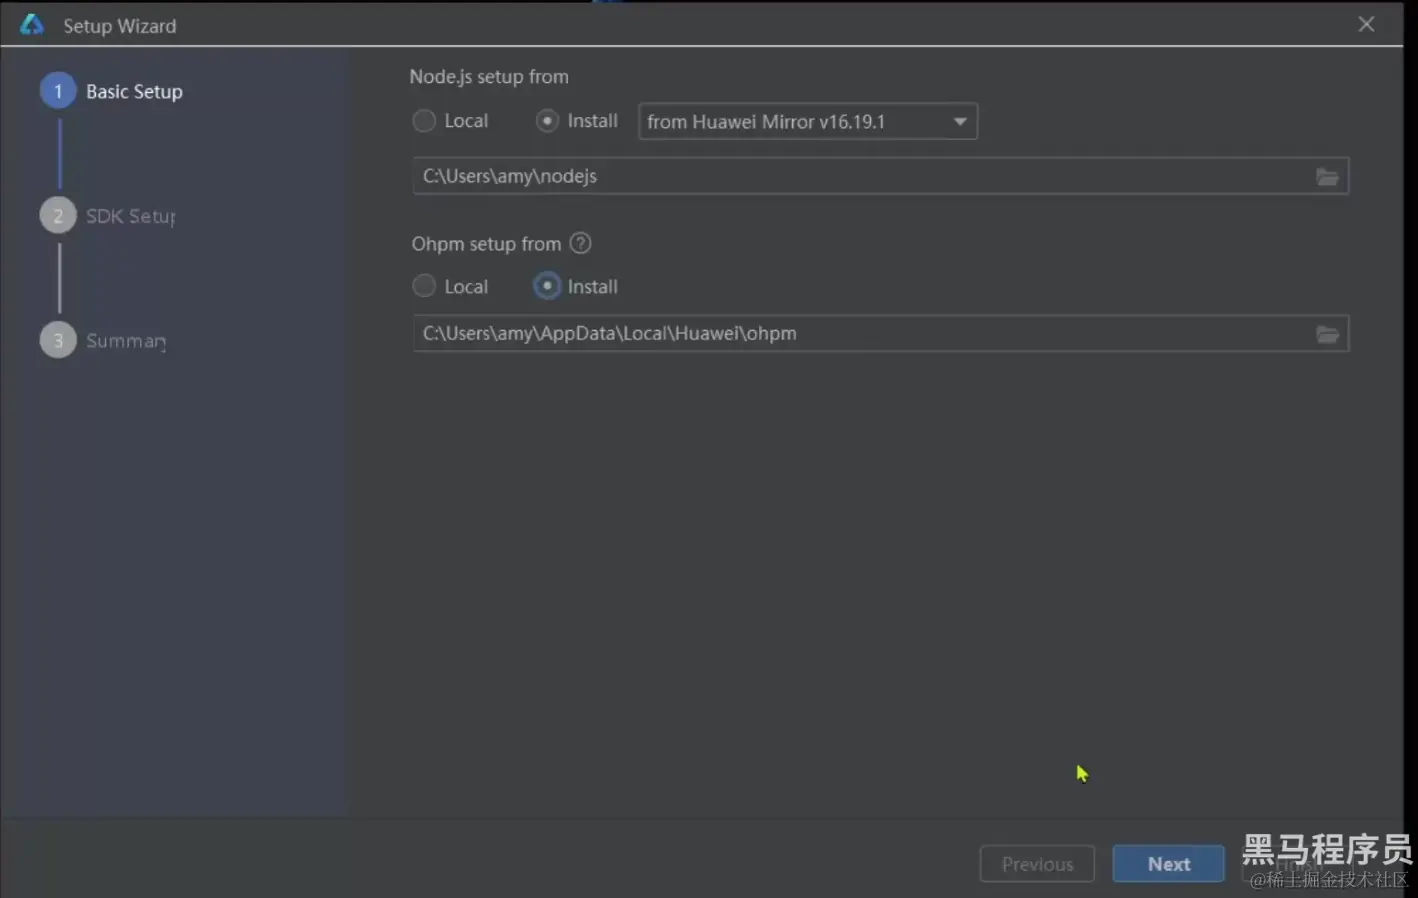Click the DevEco Studio logo icon
This screenshot has width=1418, height=898.
32,24
